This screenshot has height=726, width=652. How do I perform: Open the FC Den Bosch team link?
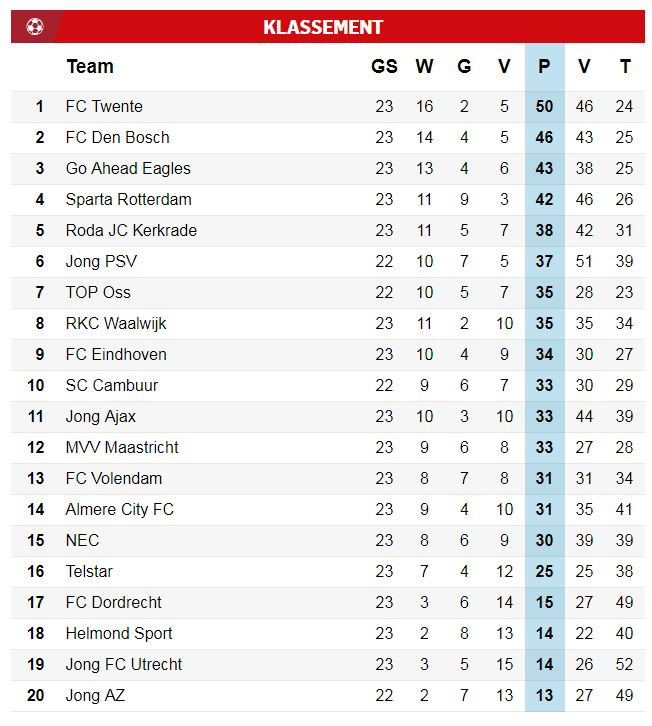coord(117,138)
